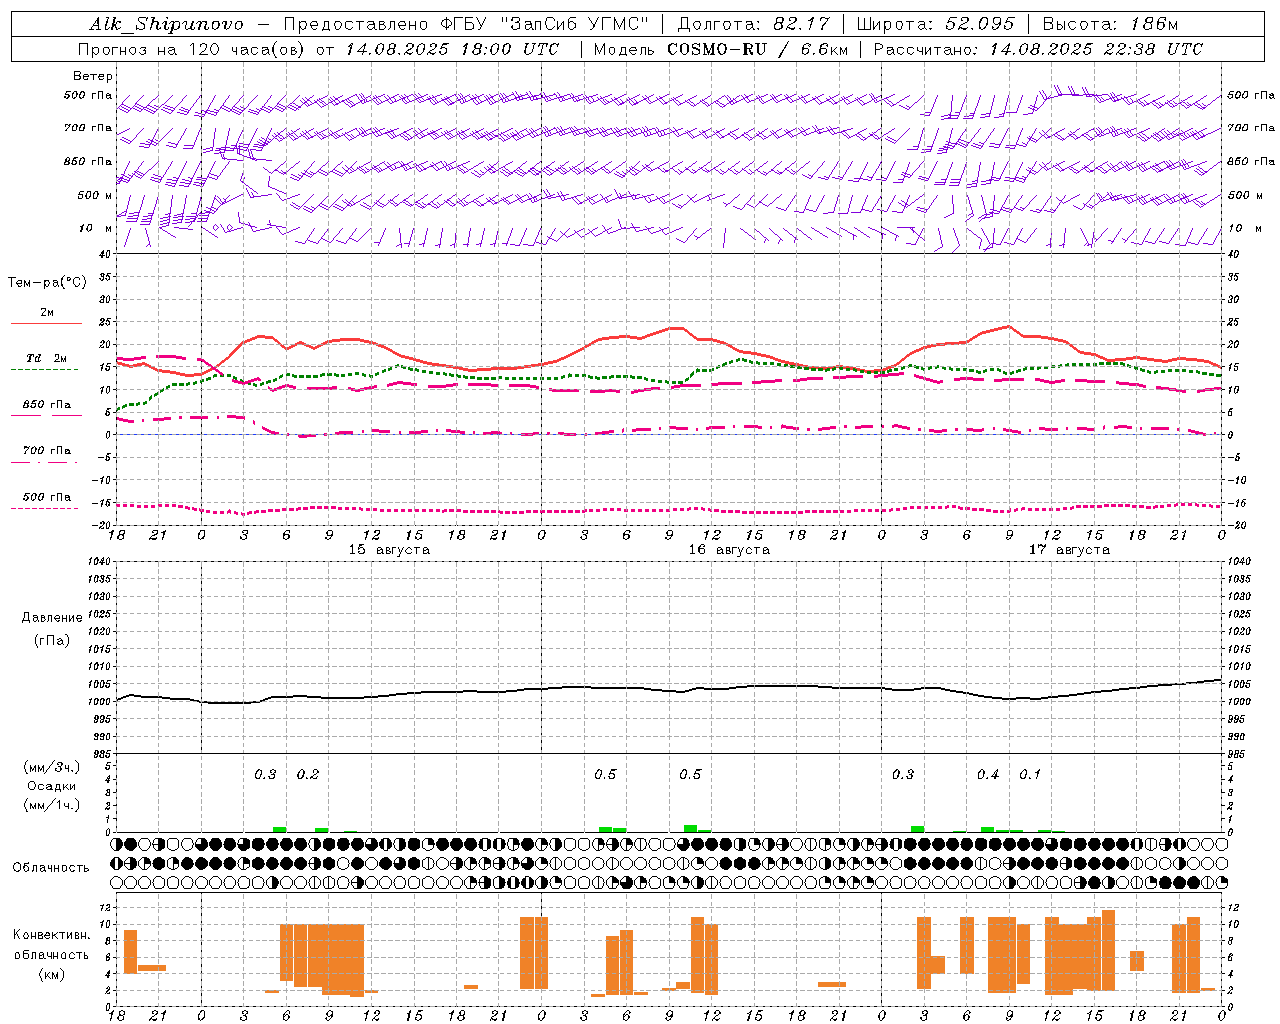The width and height of the screenshot is (1280, 1024).
Task: Click the "(мм/1ч.)" precipitation unit label
Action: (x=52, y=805)
